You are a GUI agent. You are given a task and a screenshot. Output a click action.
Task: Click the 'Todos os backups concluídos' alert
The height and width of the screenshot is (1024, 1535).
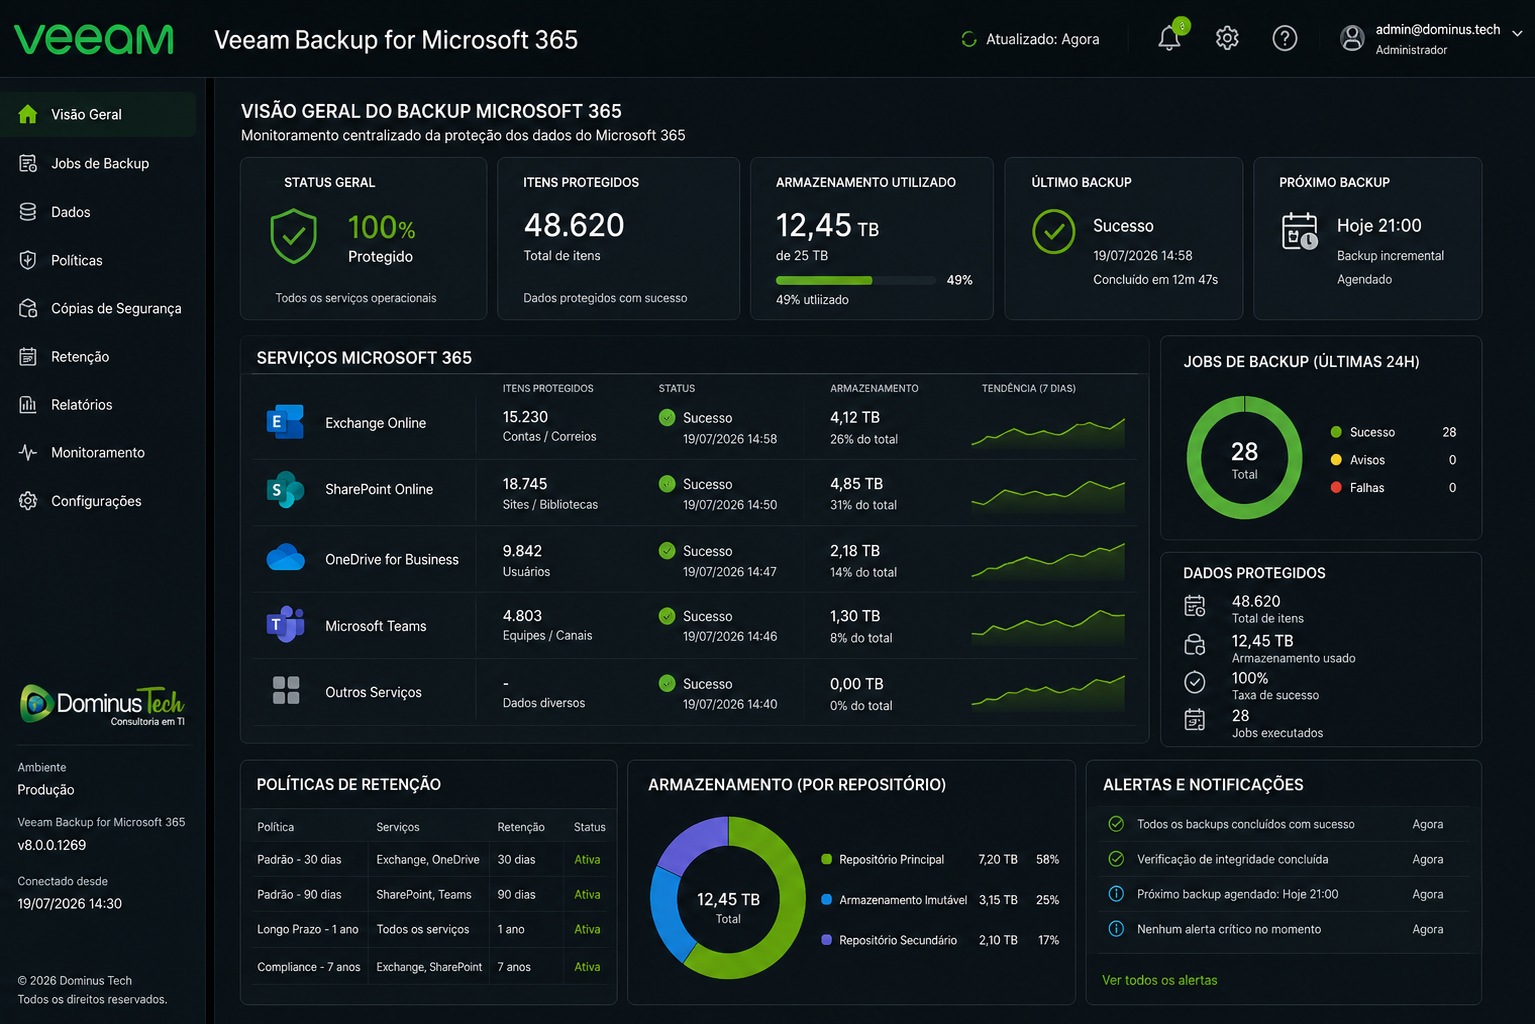pyautogui.click(x=1282, y=824)
